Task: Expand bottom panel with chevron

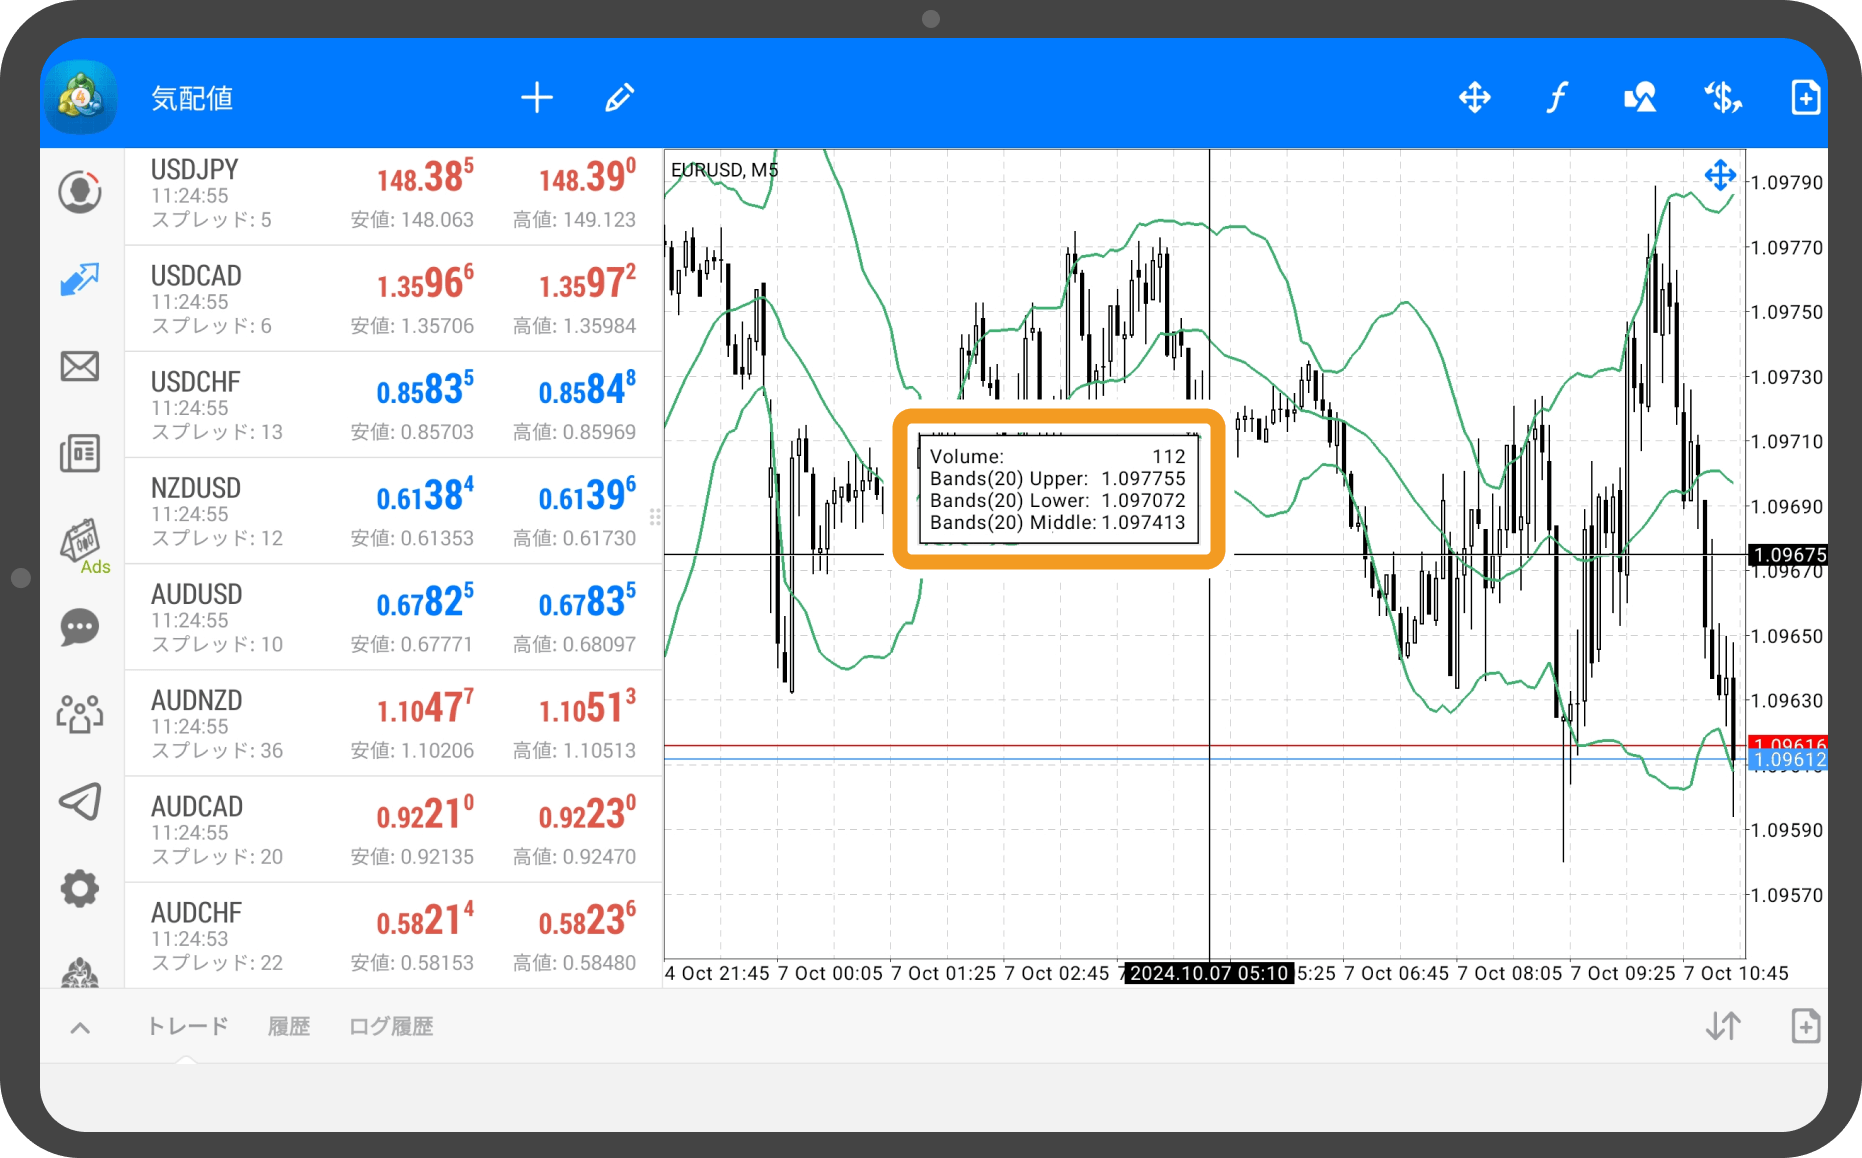Action: pyautogui.click(x=81, y=1027)
